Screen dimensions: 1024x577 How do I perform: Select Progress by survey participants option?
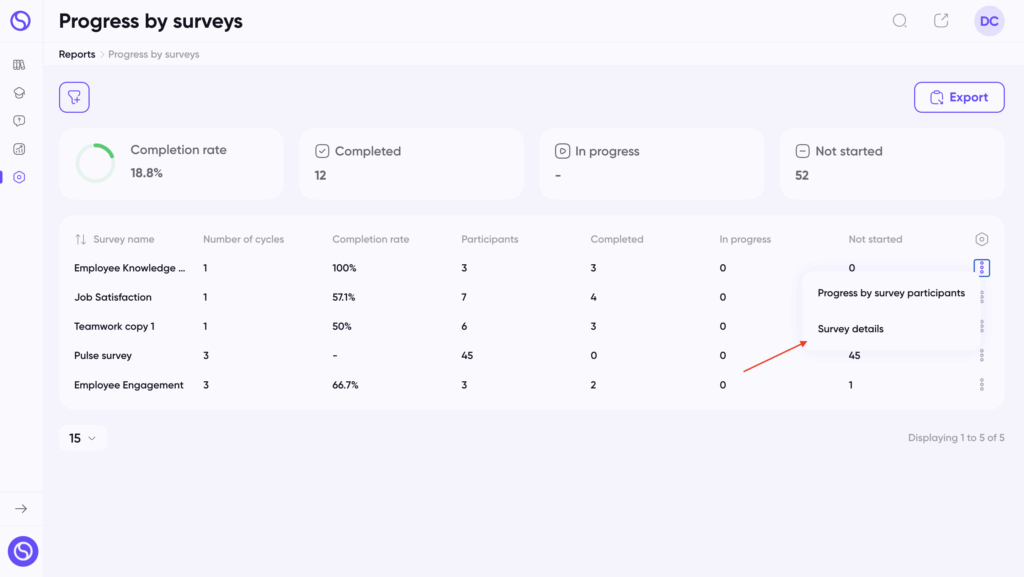coord(891,293)
